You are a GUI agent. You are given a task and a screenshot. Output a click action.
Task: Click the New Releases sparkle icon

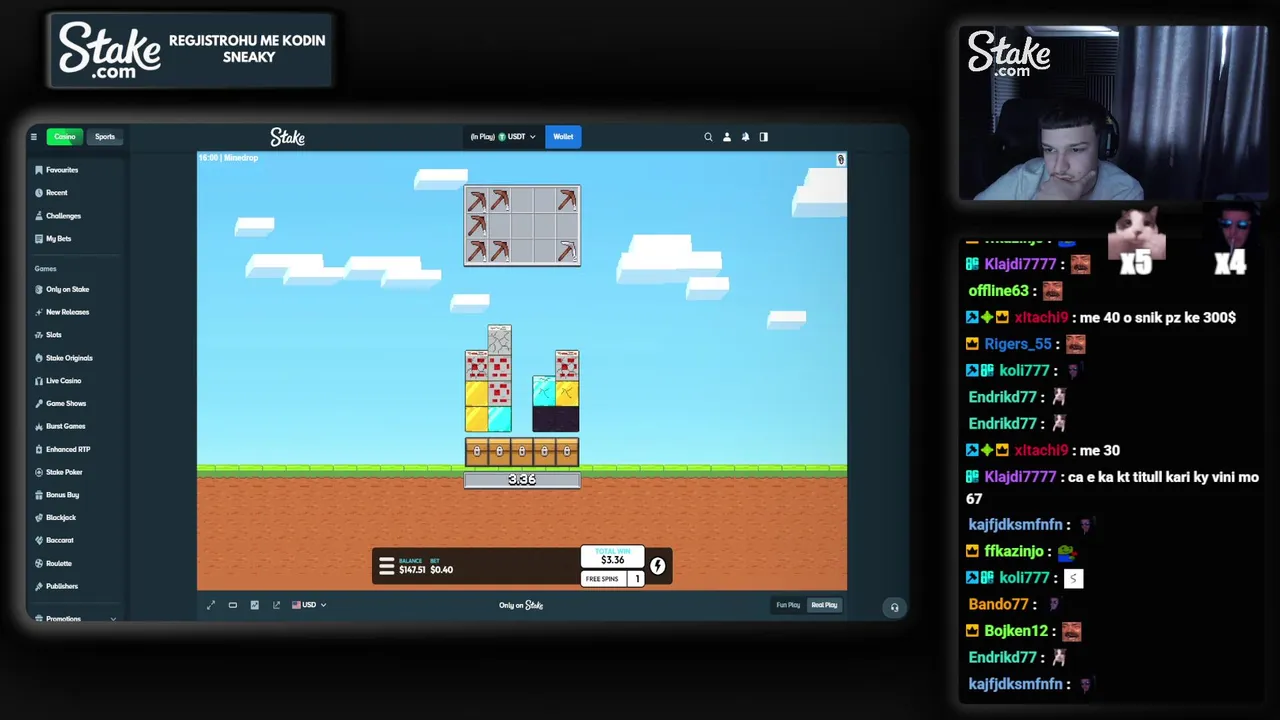[38, 312]
